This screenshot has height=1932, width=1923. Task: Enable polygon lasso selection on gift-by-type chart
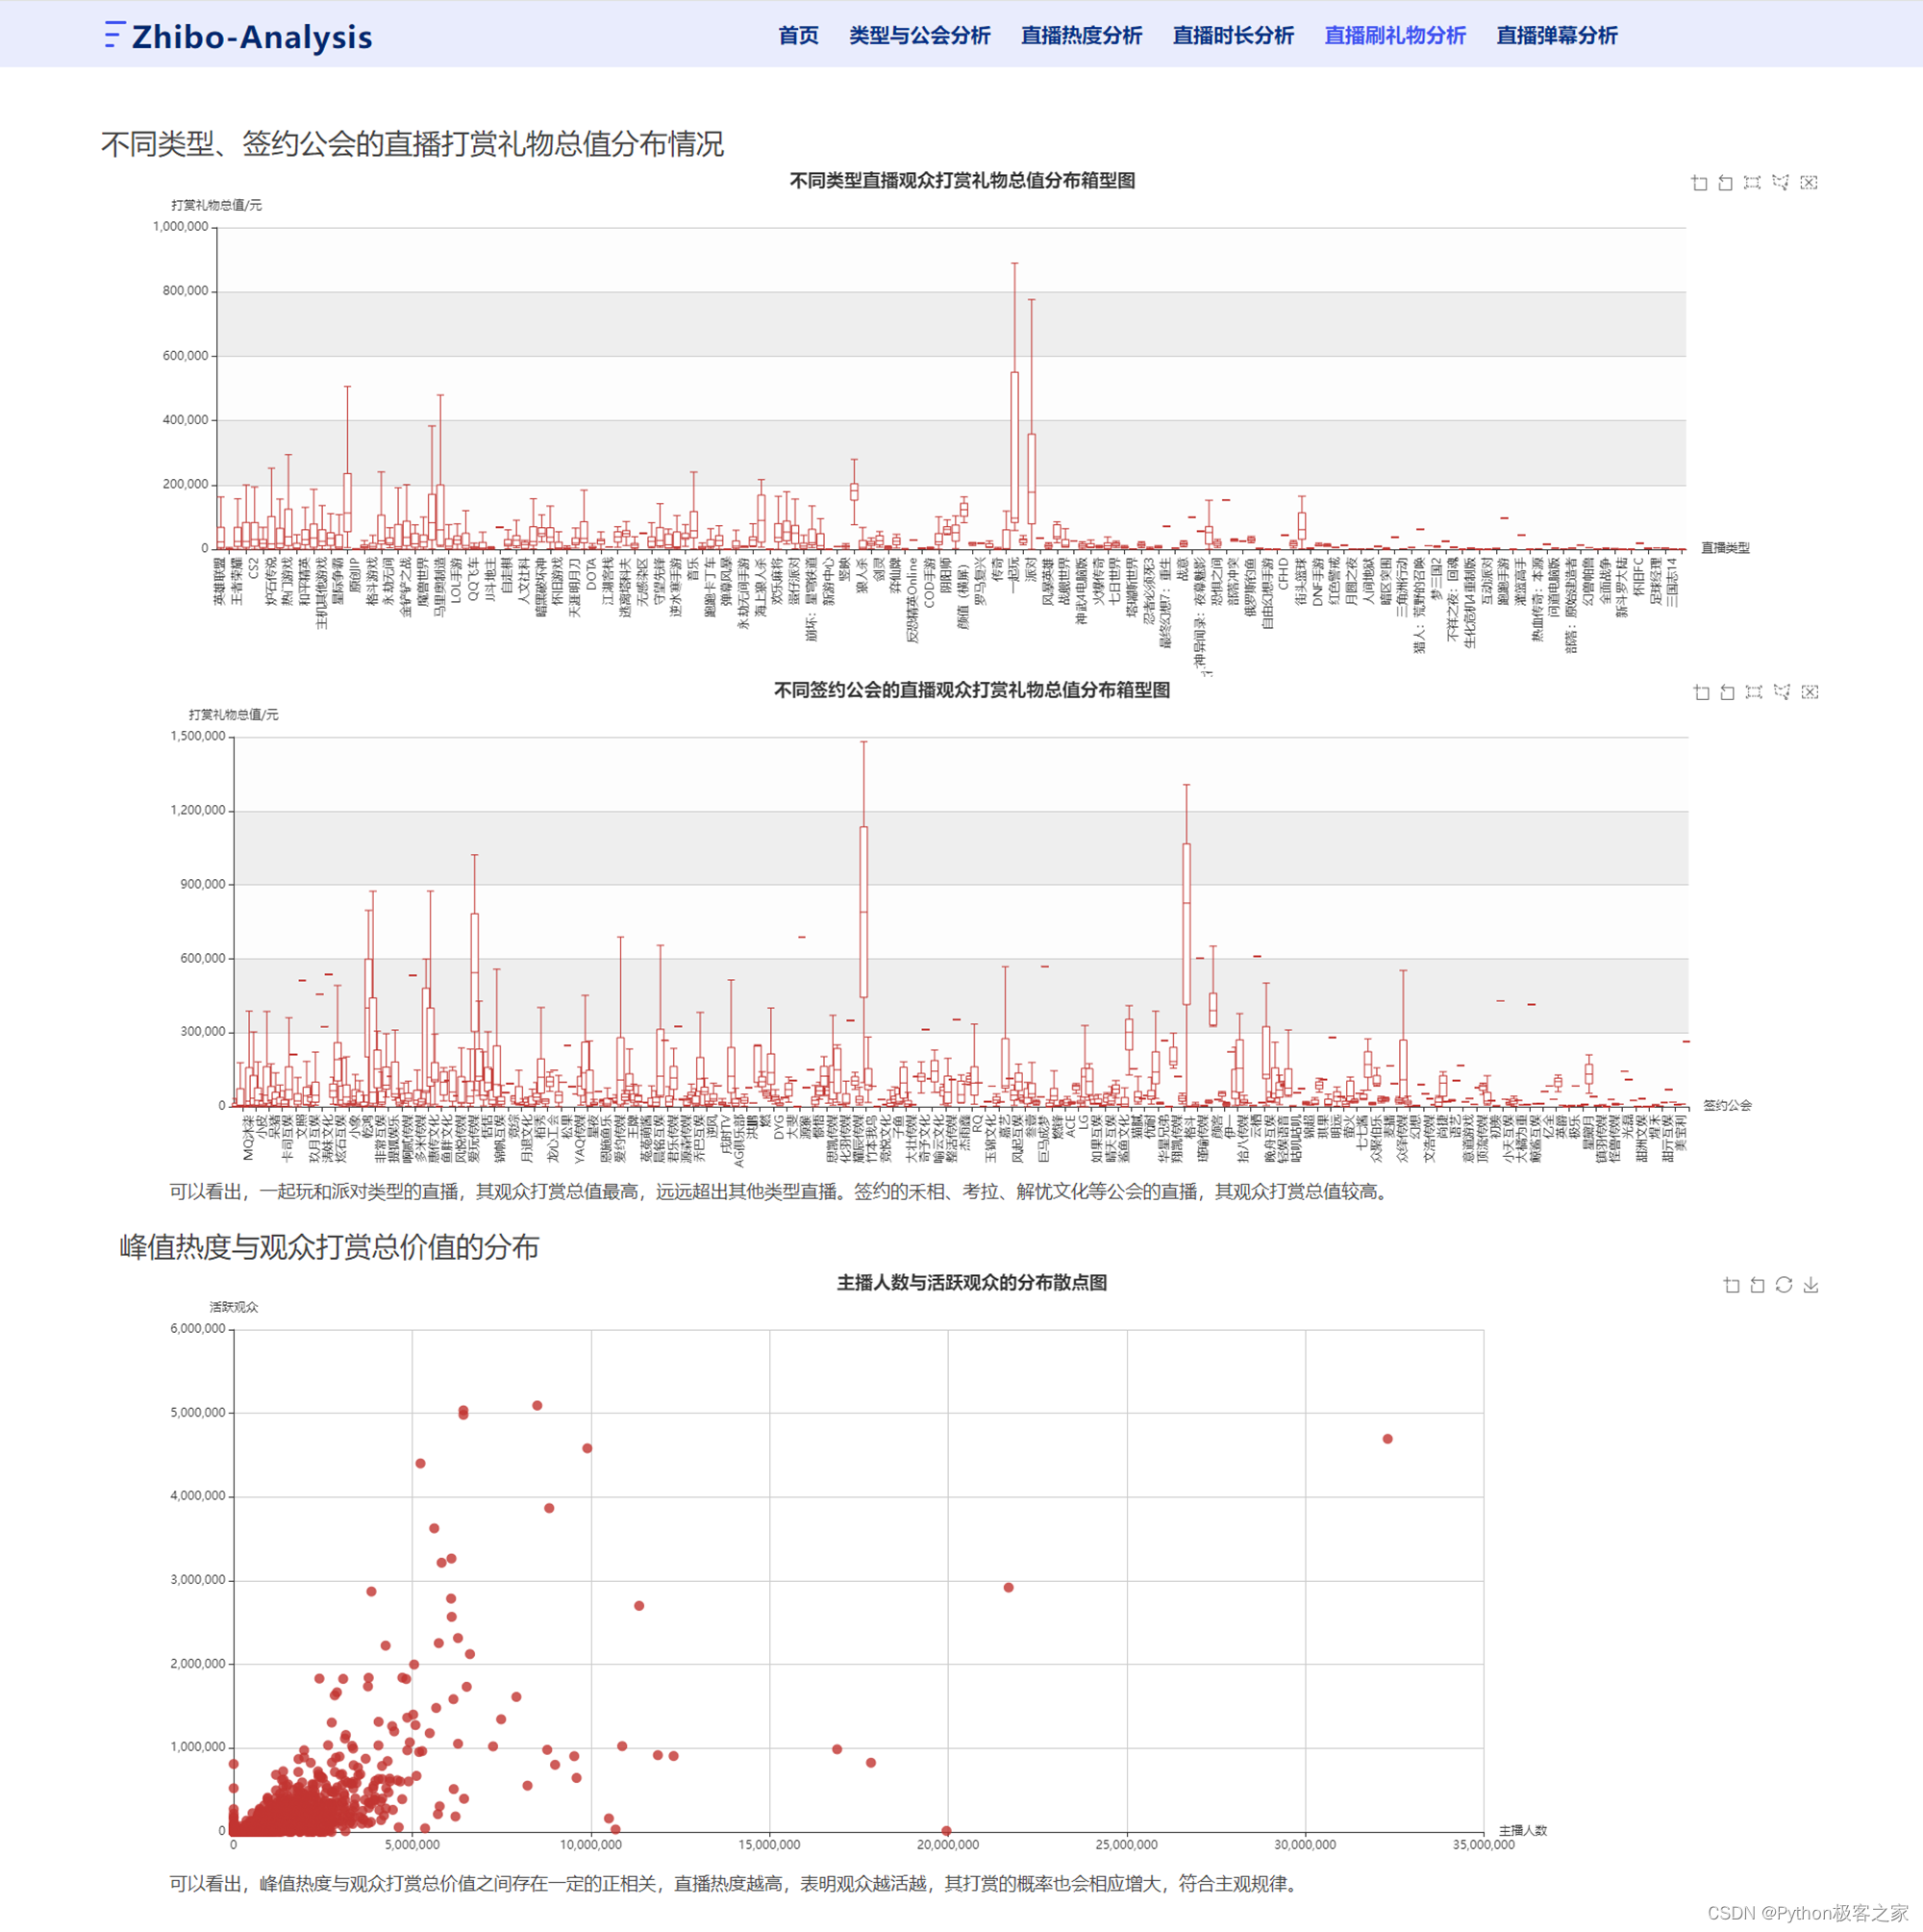[x=1780, y=183]
